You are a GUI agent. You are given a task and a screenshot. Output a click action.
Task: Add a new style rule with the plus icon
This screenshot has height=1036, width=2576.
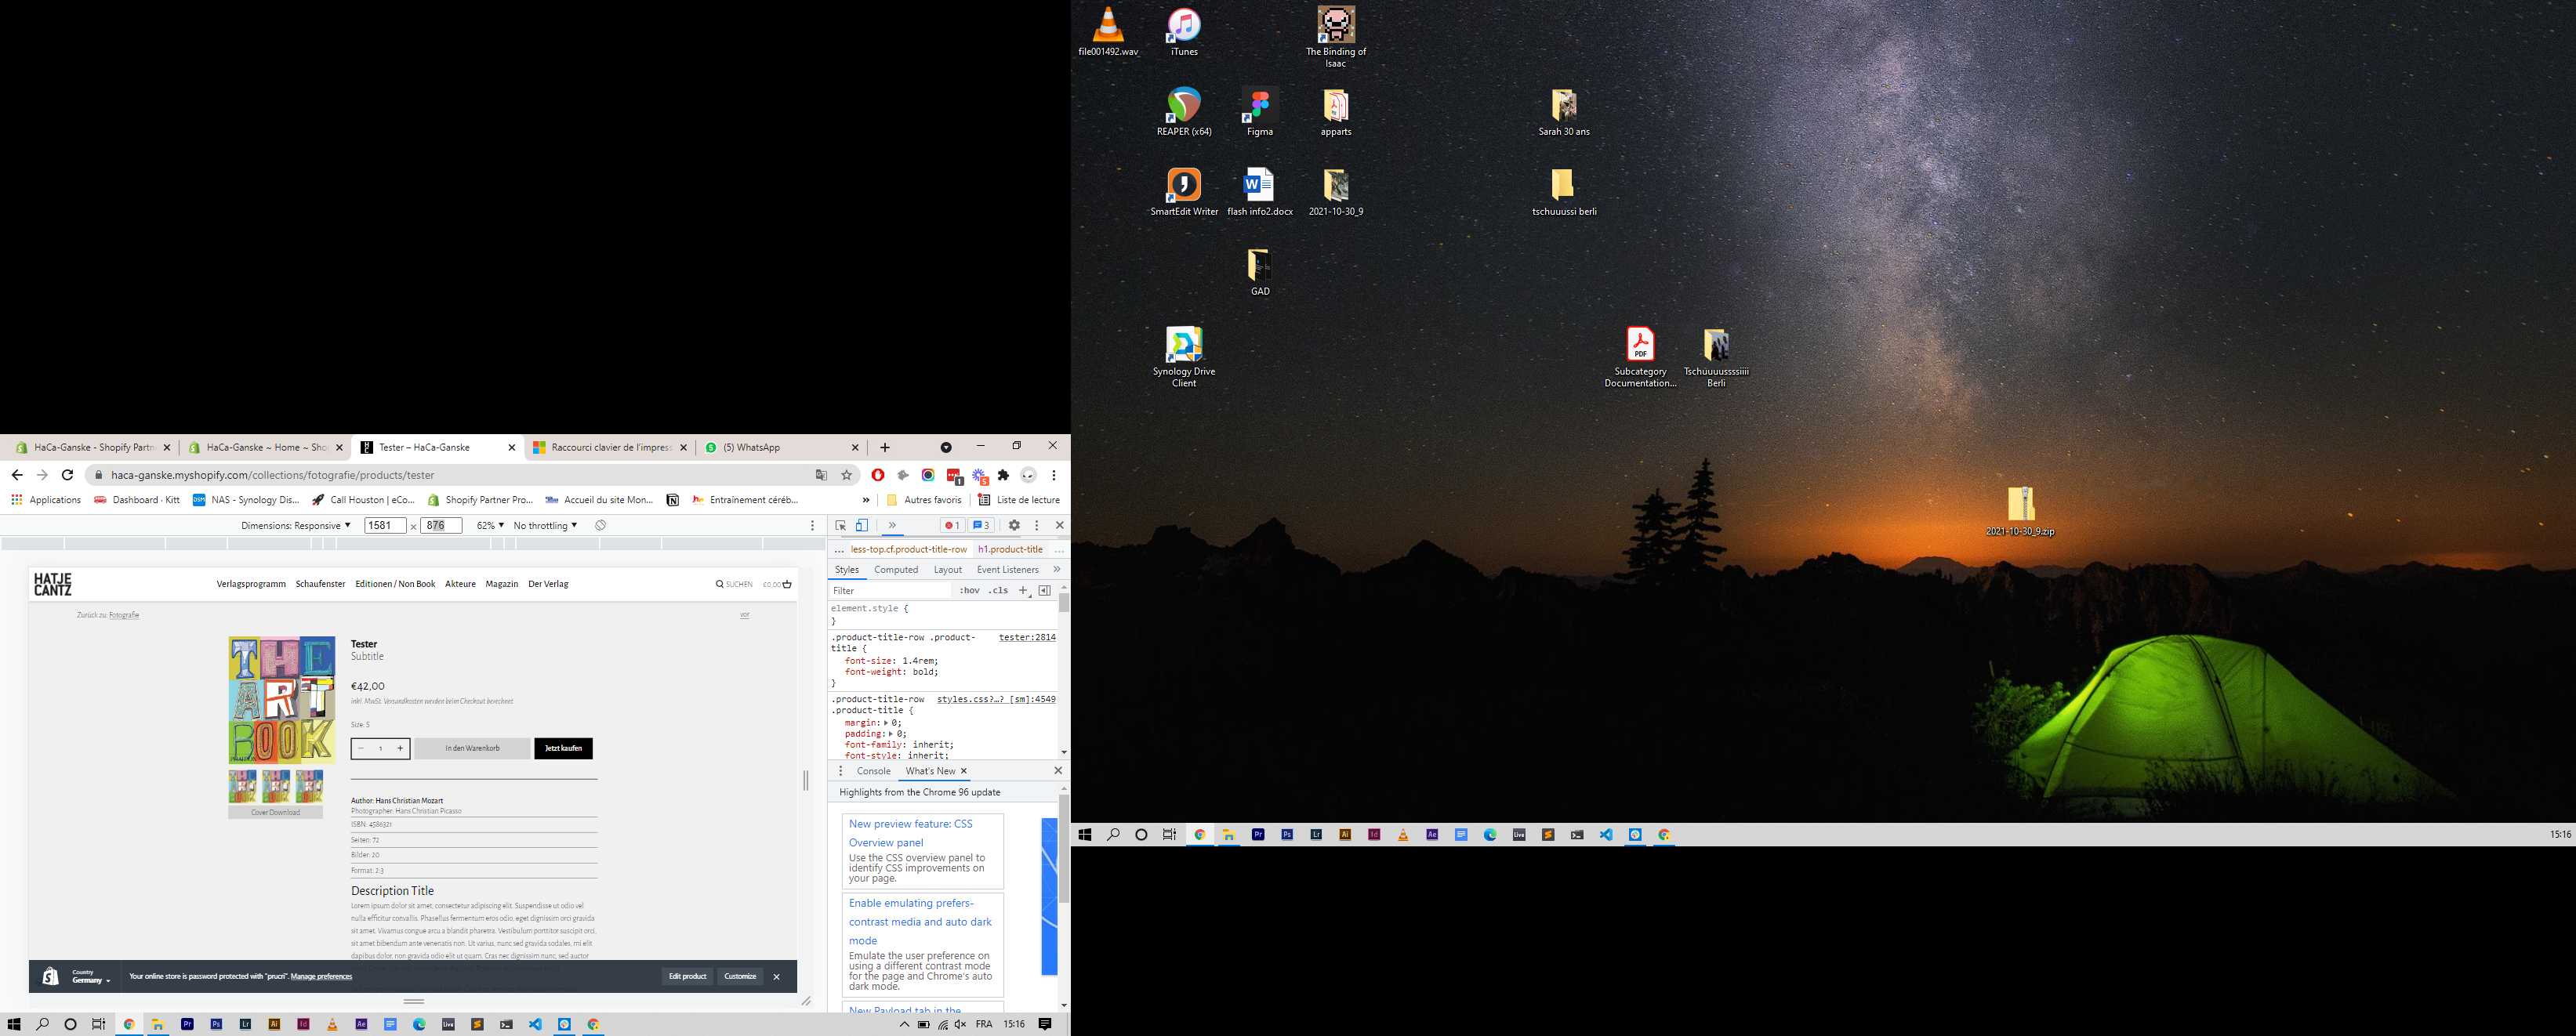click(1023, 590)
